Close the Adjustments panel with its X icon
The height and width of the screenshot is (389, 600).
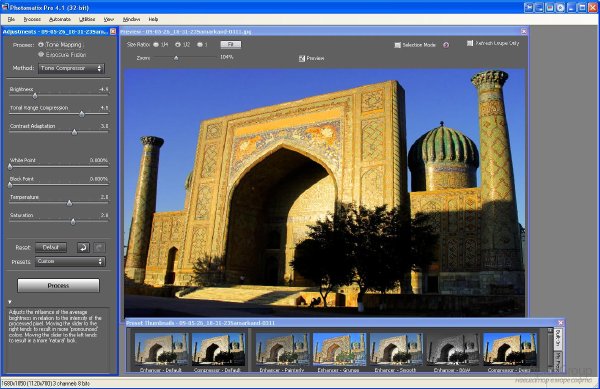(113, 31)
